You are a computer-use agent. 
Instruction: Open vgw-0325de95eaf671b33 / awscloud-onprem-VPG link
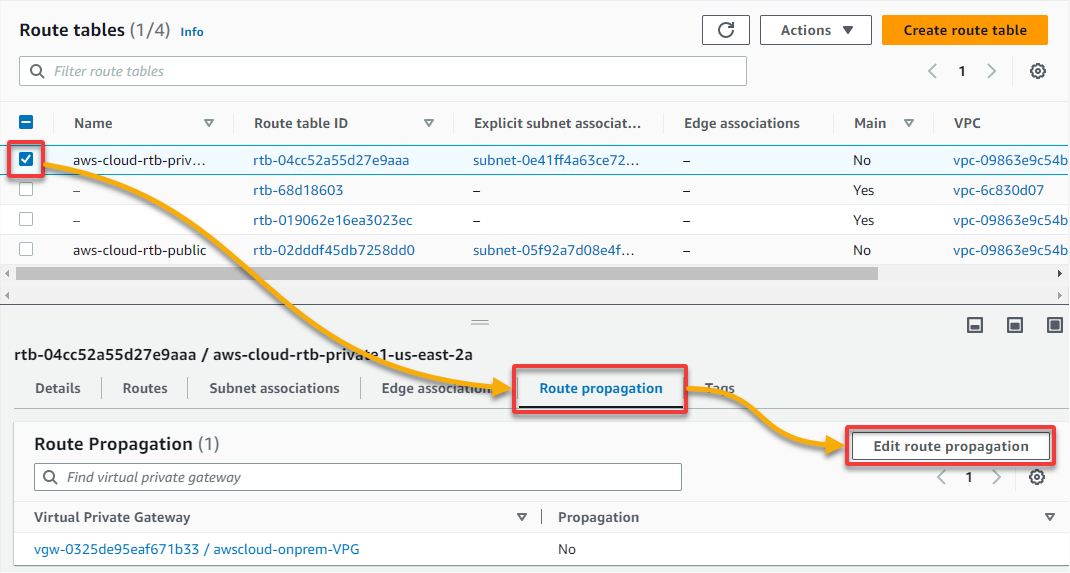[197, 549]
